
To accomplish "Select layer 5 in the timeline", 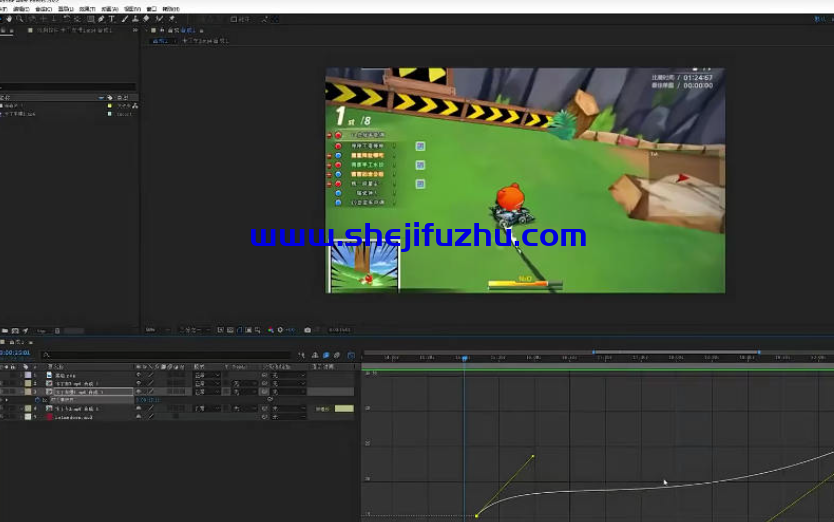I will pos(74,417).
